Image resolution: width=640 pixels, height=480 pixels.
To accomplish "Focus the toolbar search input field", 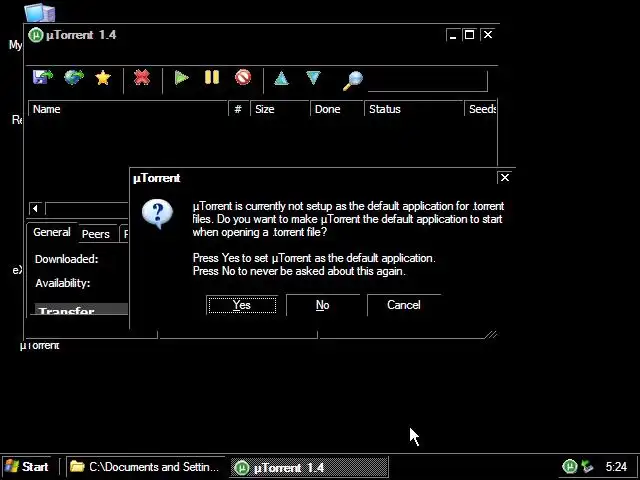I will pos(427,81).
